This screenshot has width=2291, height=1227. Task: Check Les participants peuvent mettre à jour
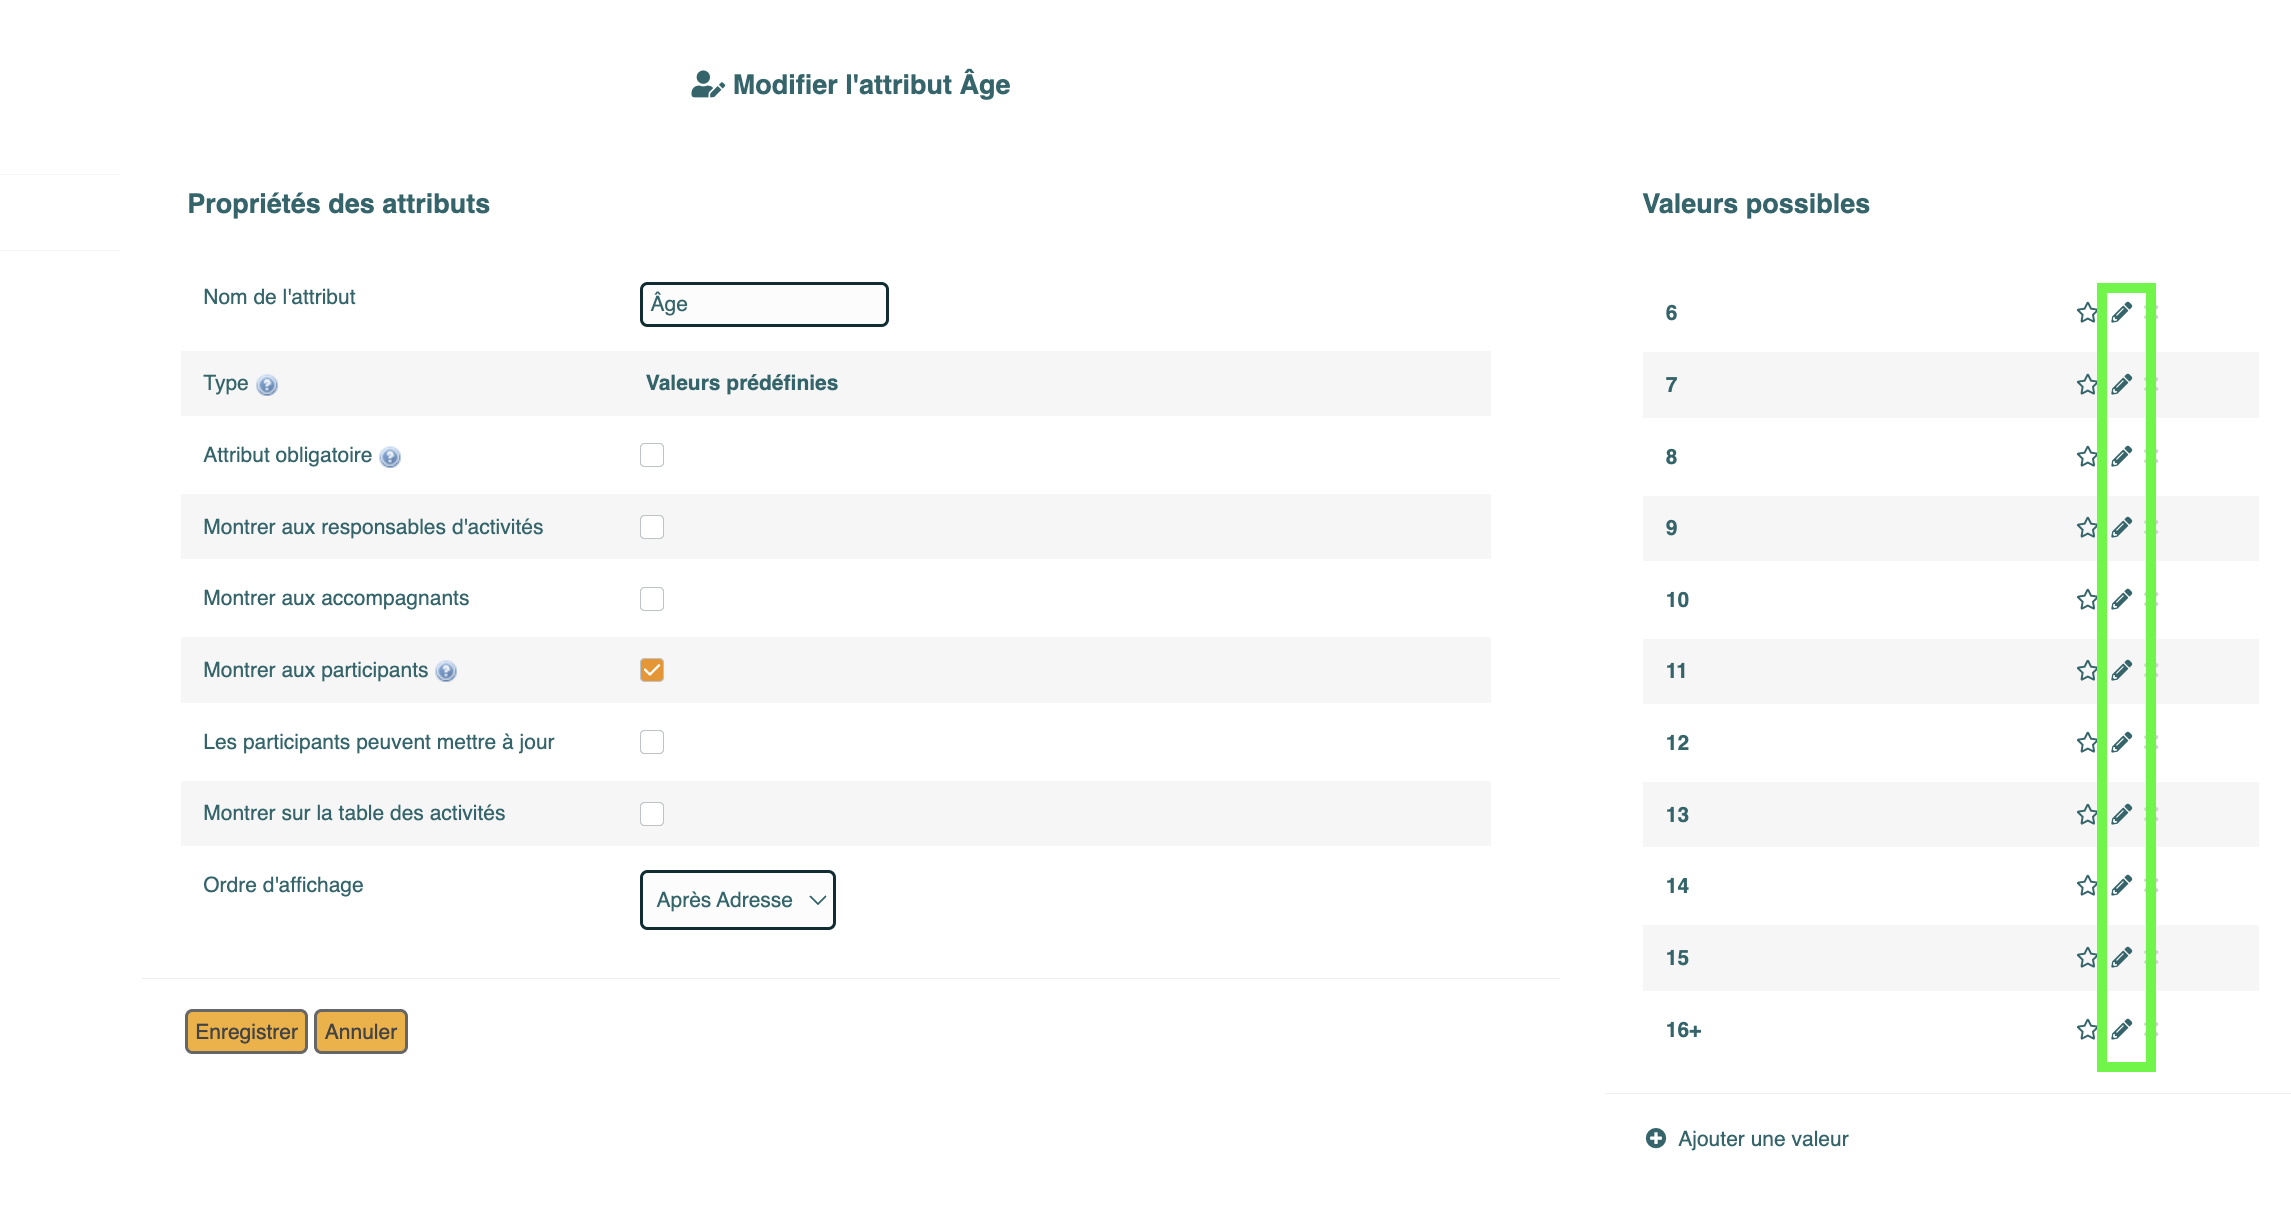652,742
